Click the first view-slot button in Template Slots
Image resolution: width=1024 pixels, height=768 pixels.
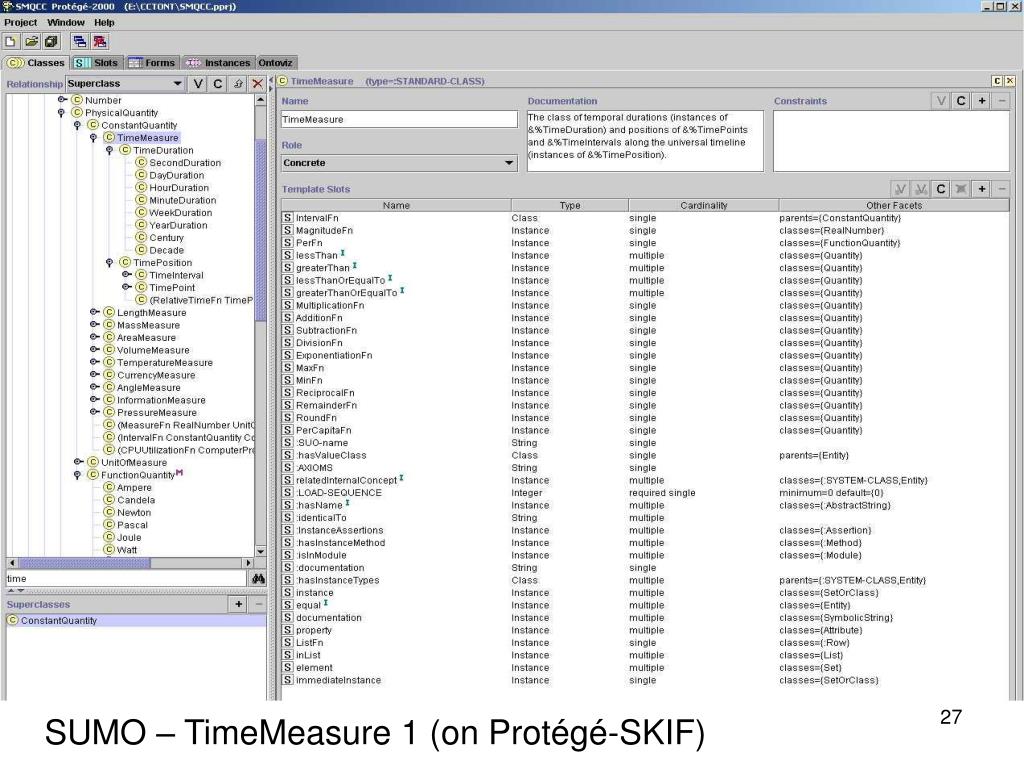(x=900, y=189)
